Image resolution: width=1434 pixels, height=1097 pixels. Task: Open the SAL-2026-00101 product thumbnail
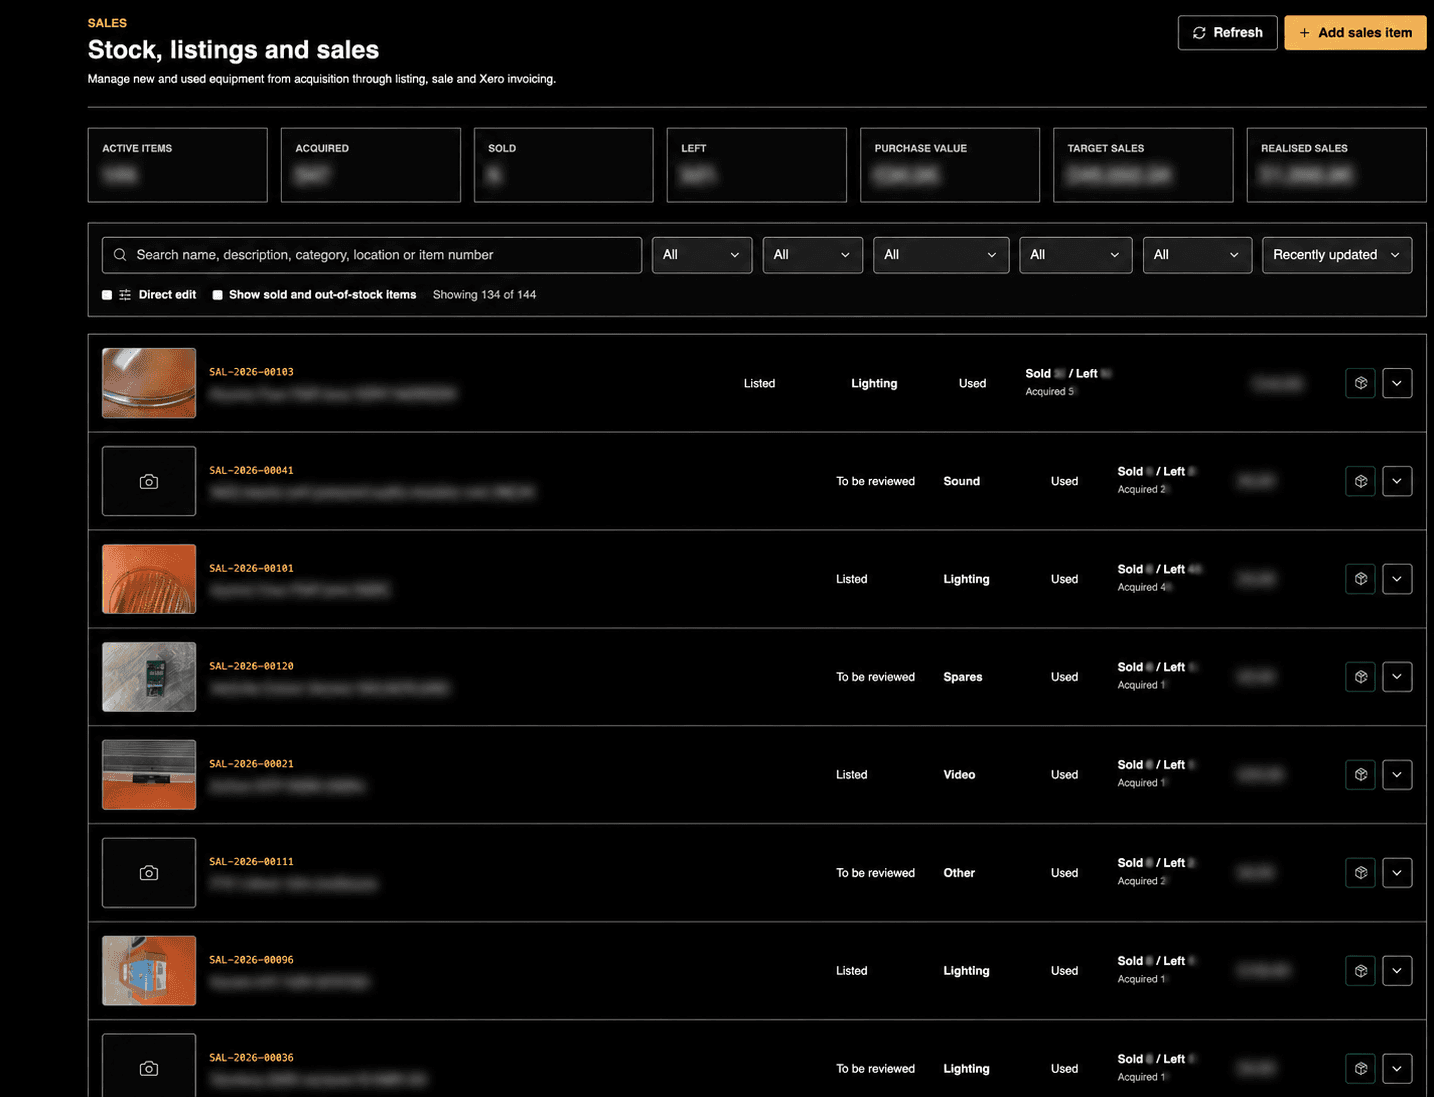coord(149,579)
